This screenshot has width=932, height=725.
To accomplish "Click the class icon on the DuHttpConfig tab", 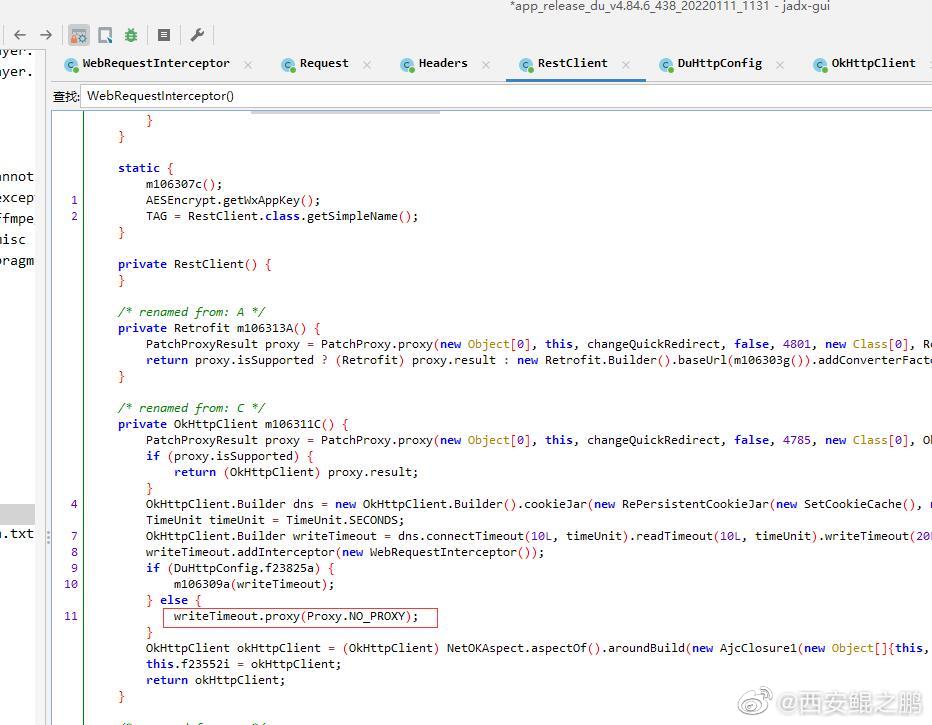I will tap(666, 65).
